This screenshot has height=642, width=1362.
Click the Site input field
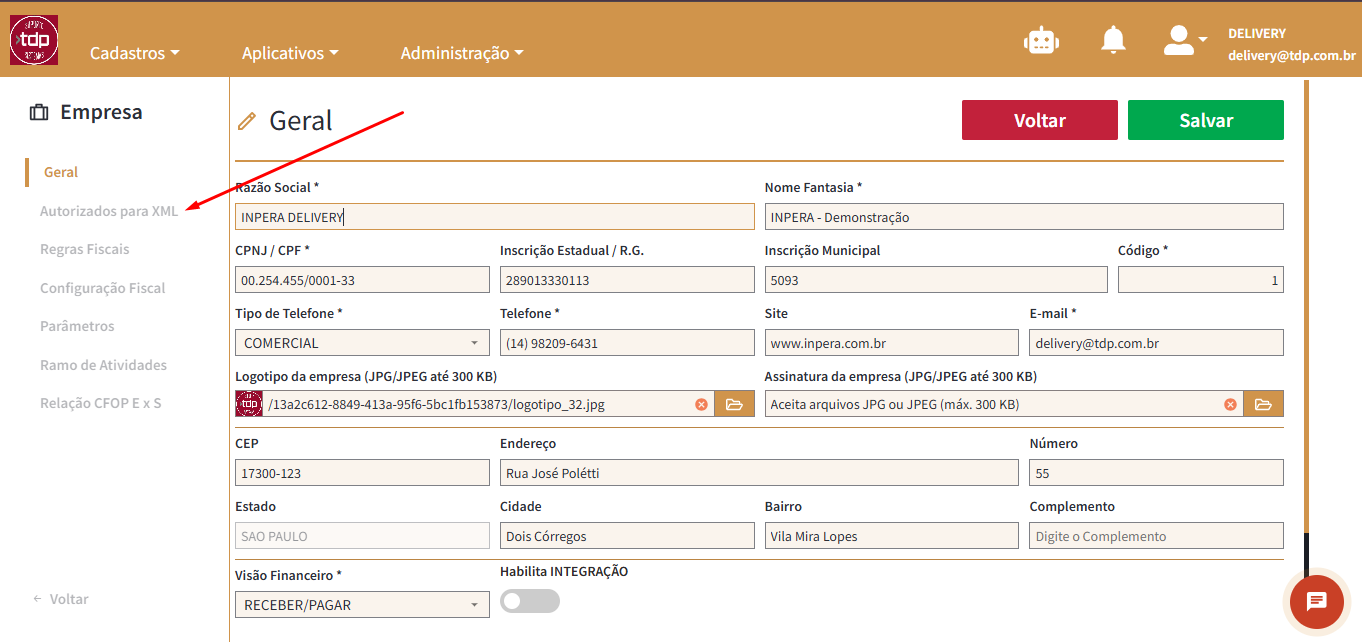892,343
